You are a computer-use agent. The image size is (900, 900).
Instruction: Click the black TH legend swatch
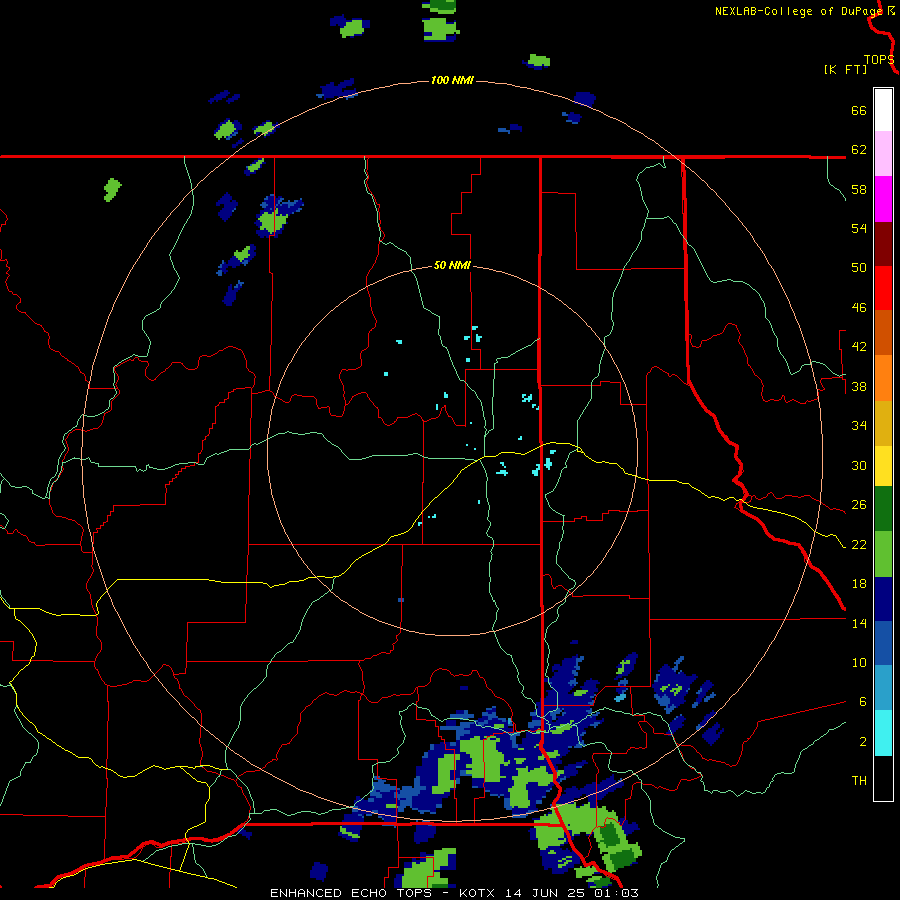pos(883,778)
